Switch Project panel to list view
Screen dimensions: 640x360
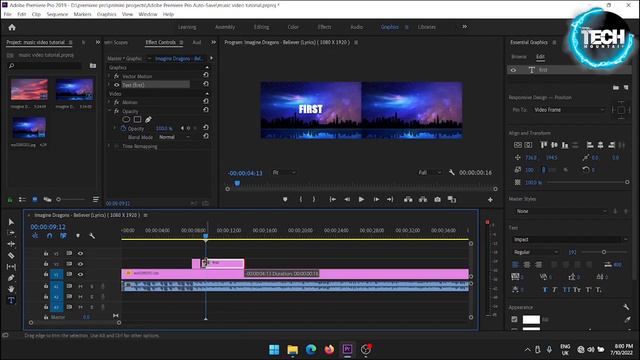click(x=22, y=199)
